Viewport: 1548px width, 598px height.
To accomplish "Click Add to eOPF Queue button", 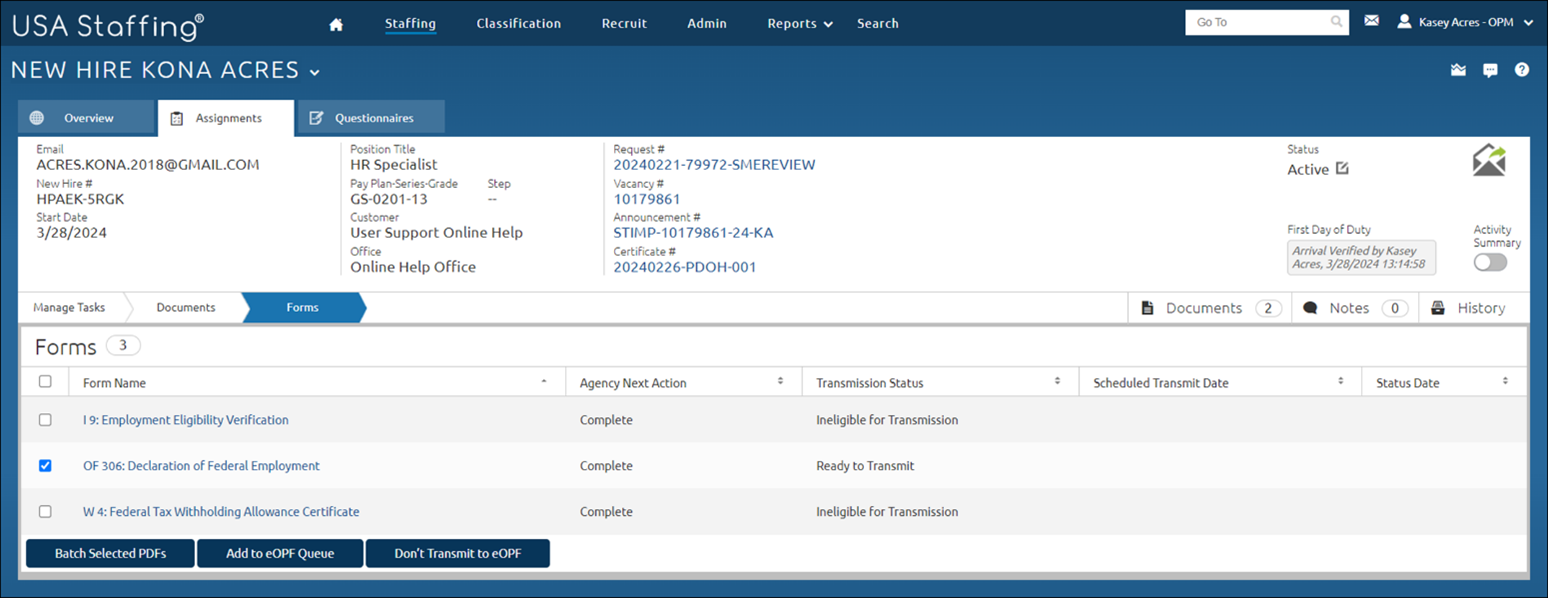I will tap(280, 553).
